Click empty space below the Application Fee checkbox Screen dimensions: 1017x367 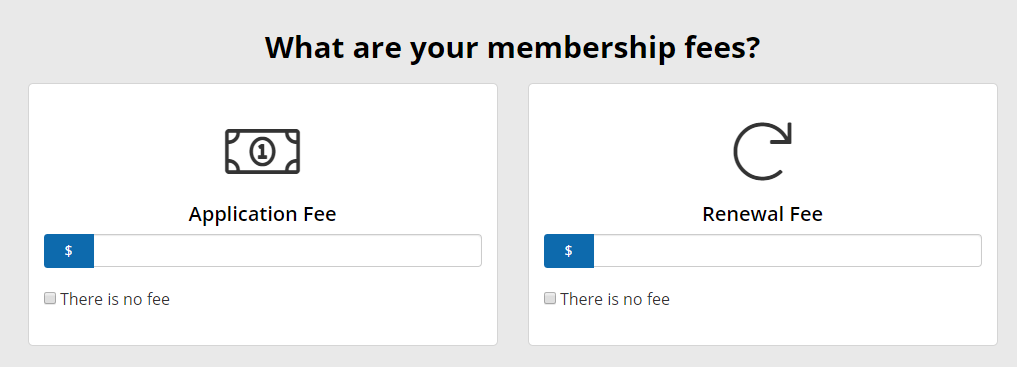(x=263, y=327)
